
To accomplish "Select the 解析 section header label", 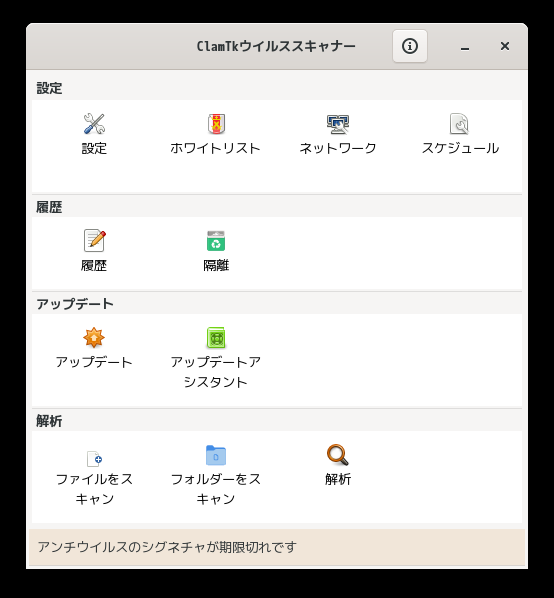I will click(x=49, y=421).
